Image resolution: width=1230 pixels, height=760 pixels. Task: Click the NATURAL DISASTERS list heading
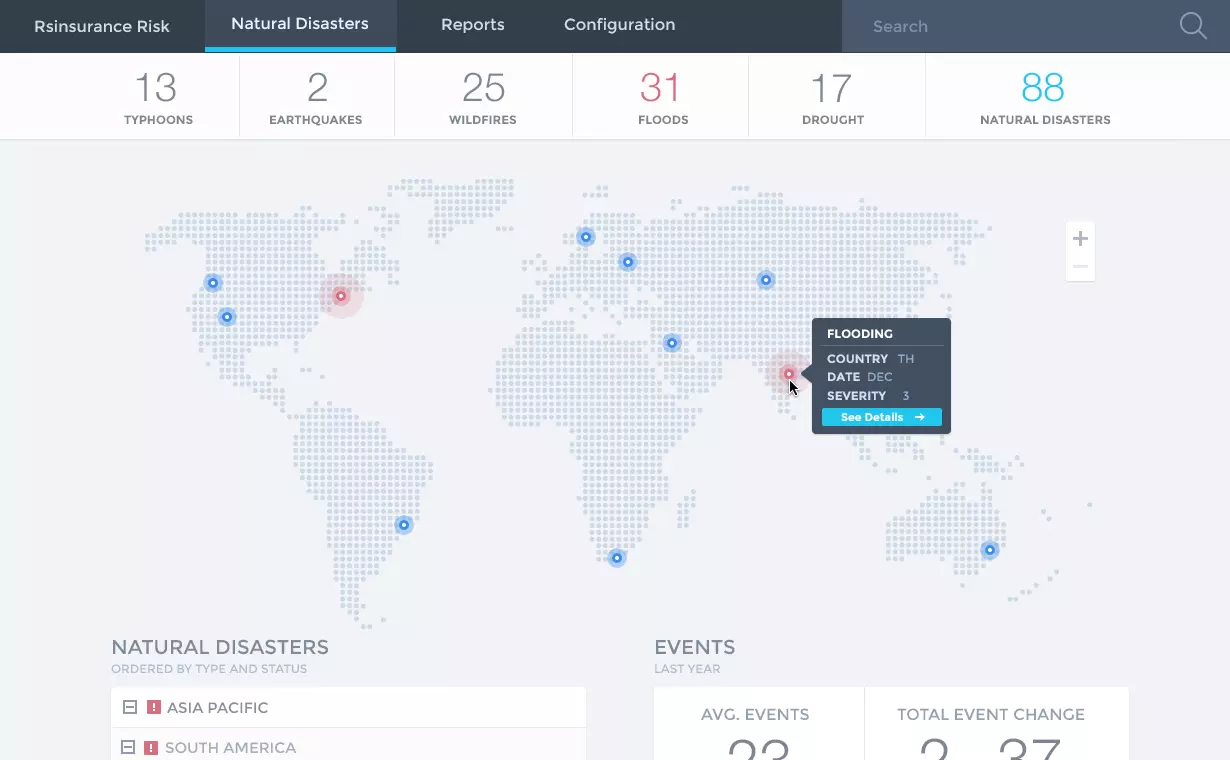pos(220,647)
